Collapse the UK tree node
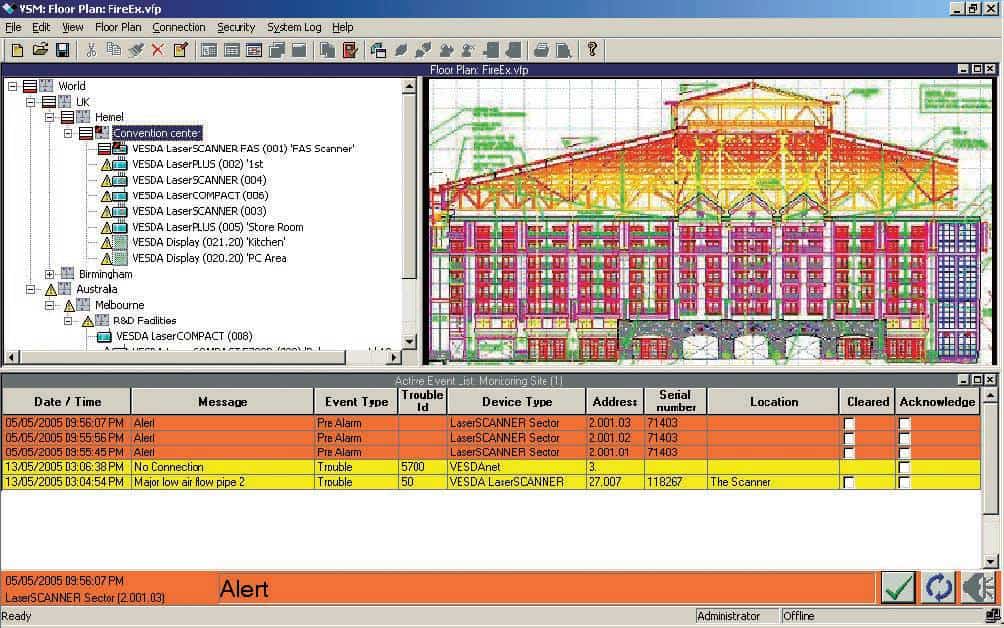 coord(31,102)
